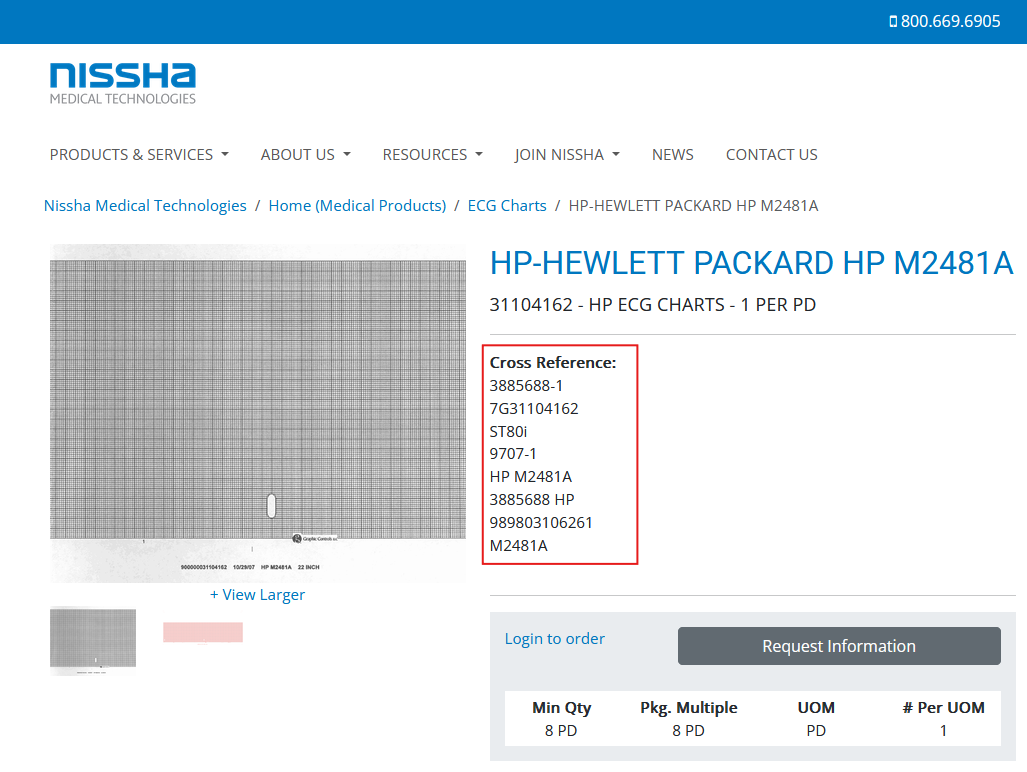Screen dimensions: 1027x772
Task: Call the 800.669.6905 phone number
Action: pos(944,22)
